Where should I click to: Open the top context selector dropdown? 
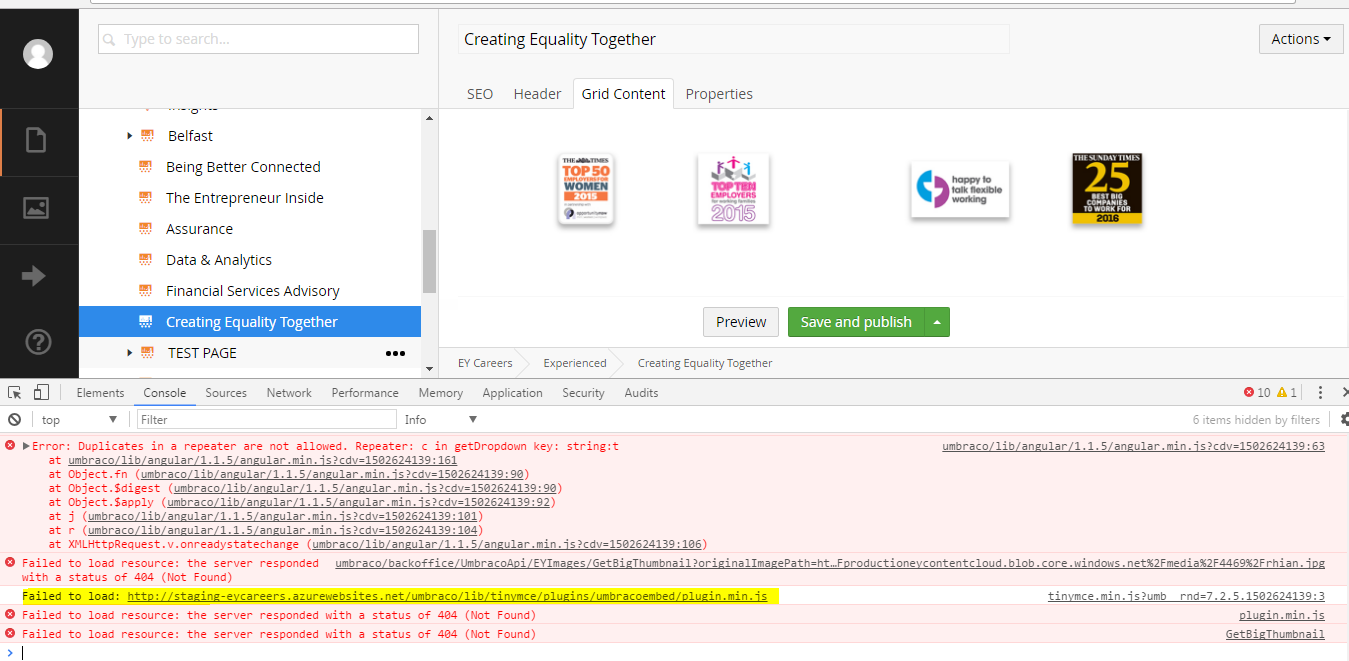[79, 420]
